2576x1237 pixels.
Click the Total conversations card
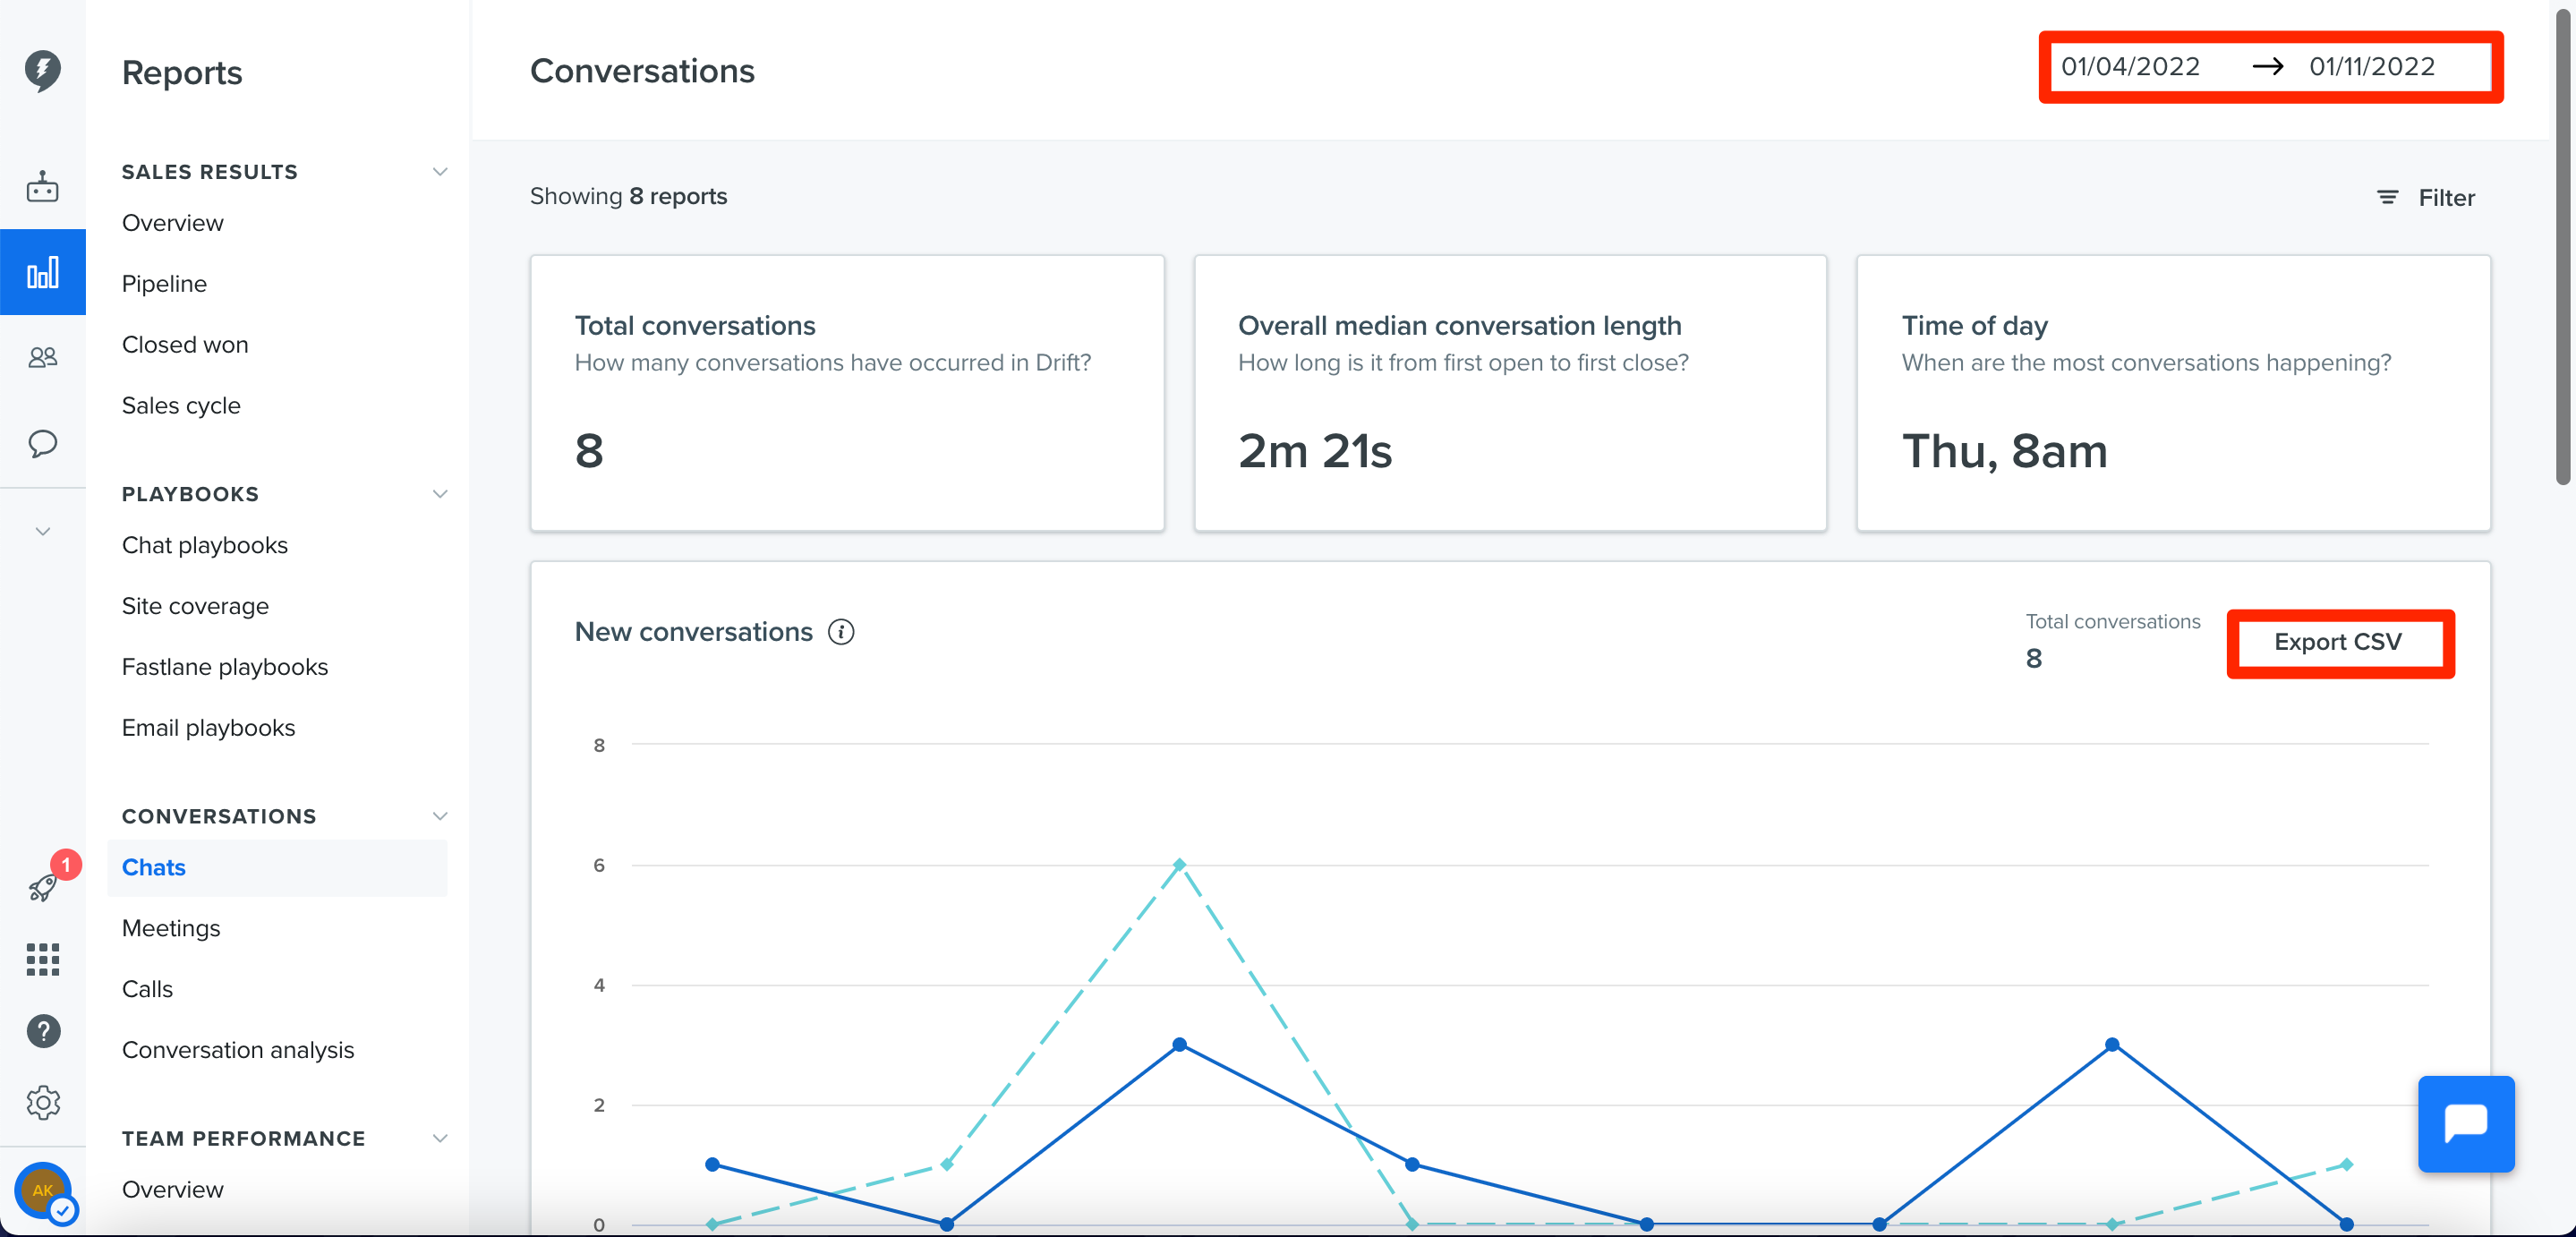click(x=847, y=393)
